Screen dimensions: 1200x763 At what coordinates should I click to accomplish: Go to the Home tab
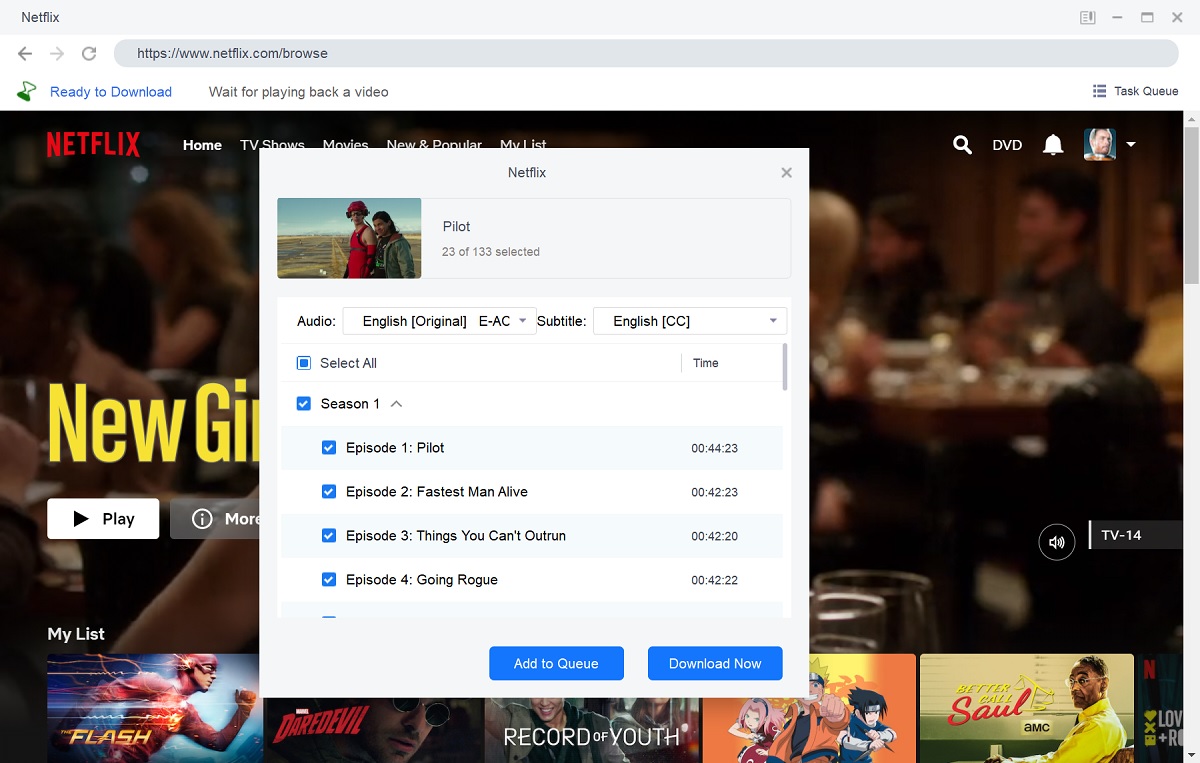[x=202, y=145]
